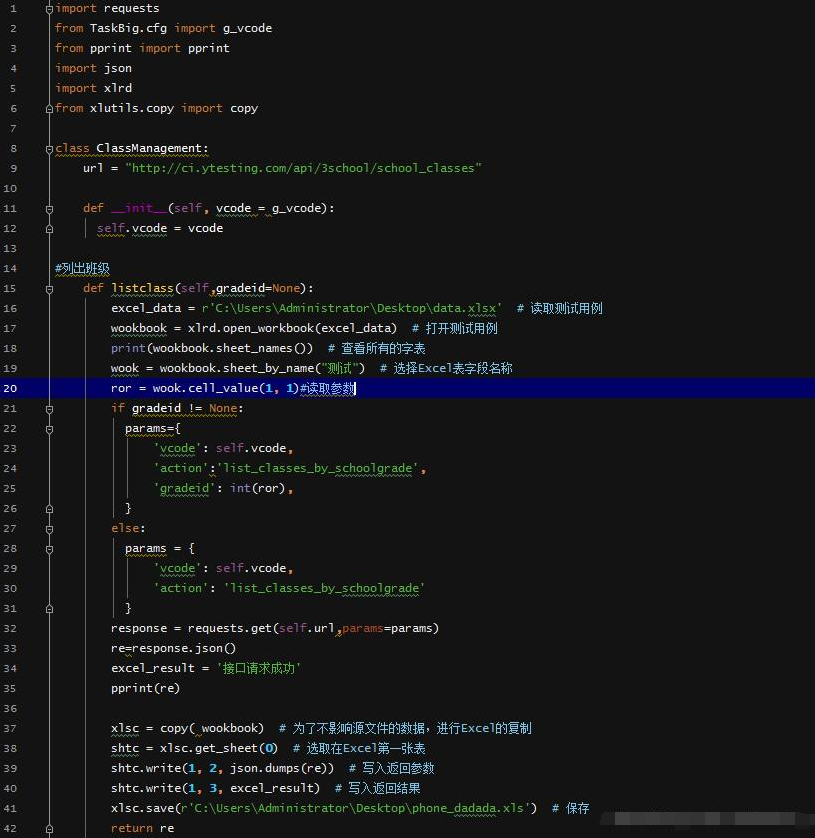Collapse the __init__ method fold arrow

click(48, 208)
